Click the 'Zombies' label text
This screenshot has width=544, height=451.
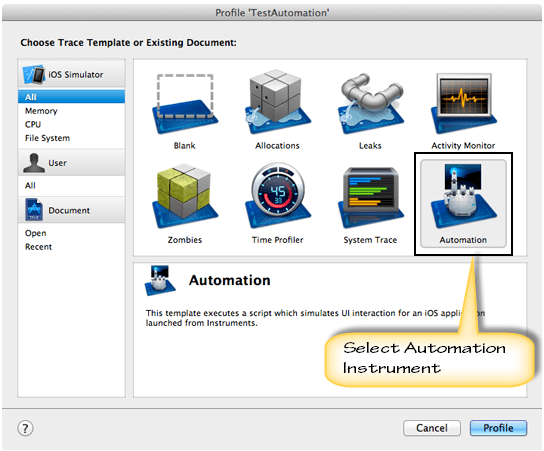(x=185, y=240)
